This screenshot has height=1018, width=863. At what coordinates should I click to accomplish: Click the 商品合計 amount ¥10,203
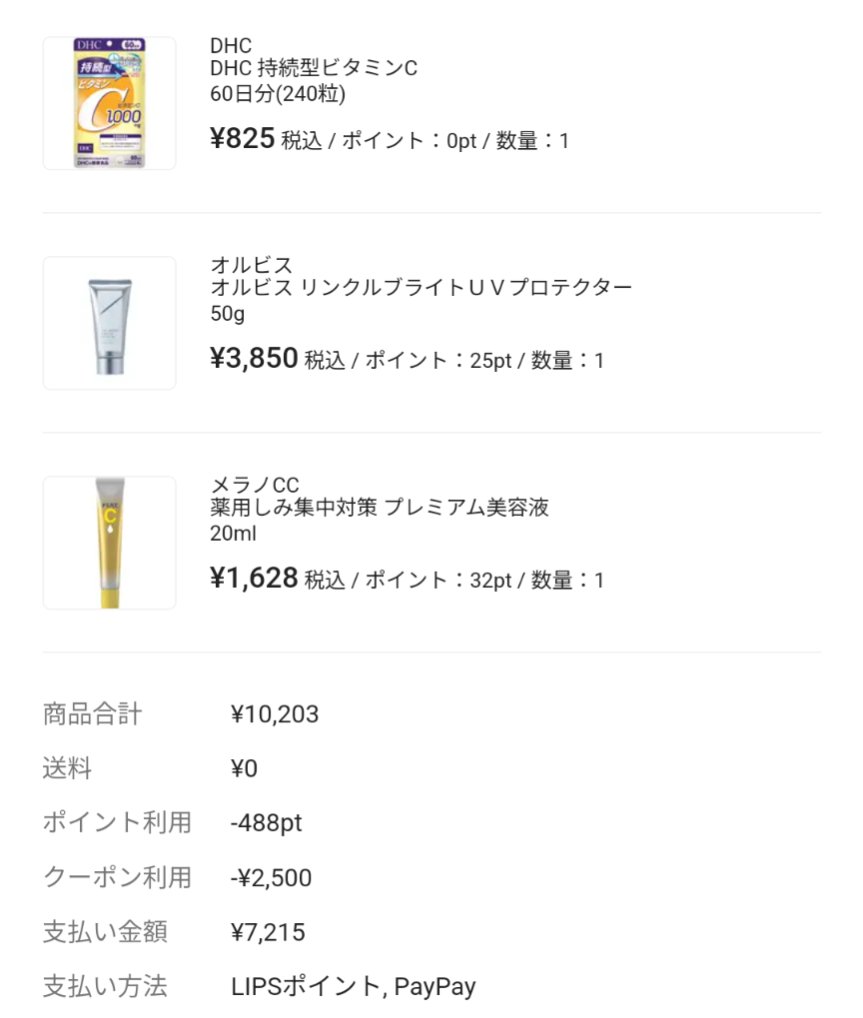[x=275, y=714]
